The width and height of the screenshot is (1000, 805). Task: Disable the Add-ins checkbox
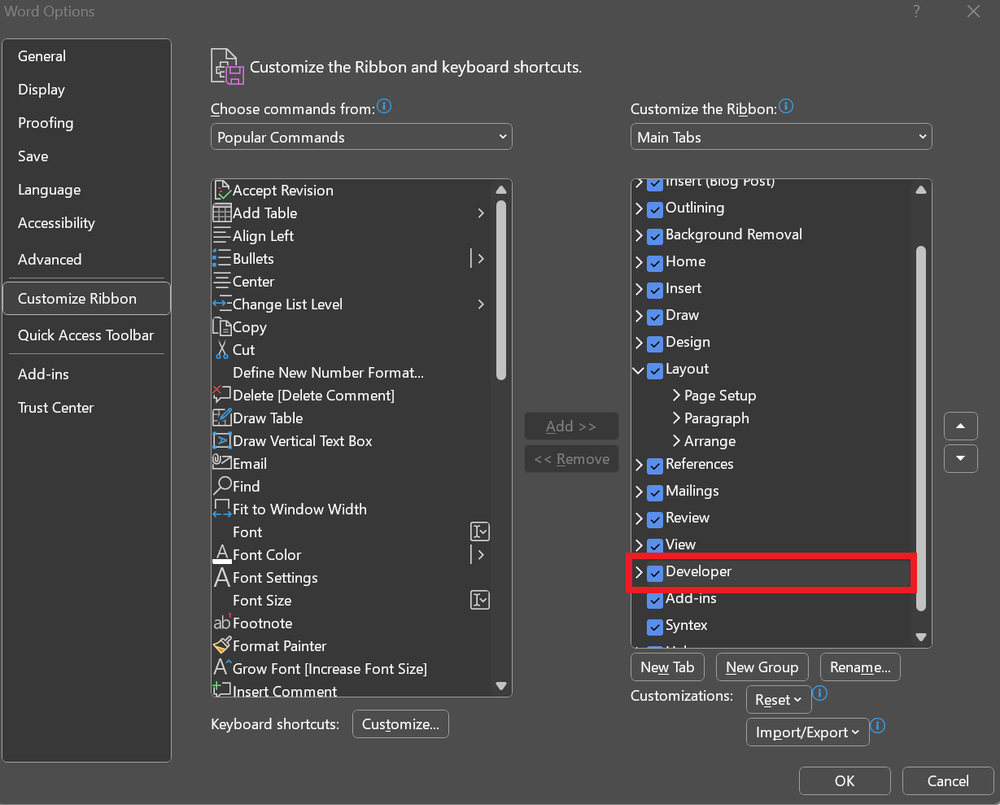point(655,599)
